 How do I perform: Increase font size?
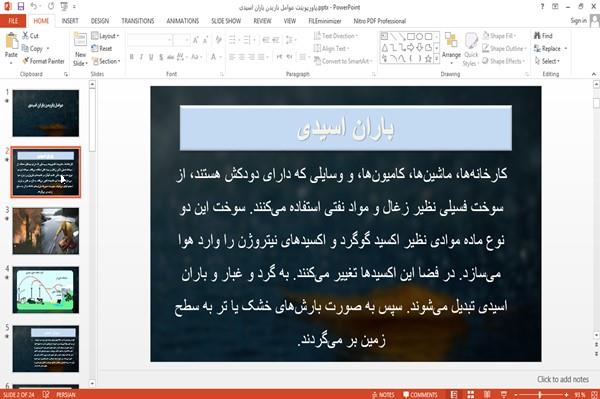196,40
